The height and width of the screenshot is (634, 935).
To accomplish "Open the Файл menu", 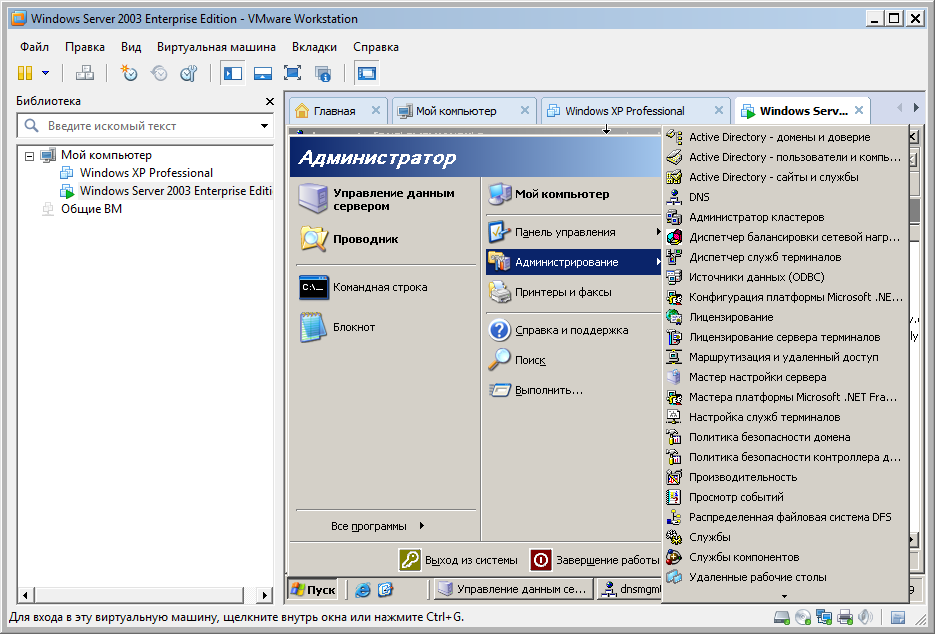I will tap(34, 47).
